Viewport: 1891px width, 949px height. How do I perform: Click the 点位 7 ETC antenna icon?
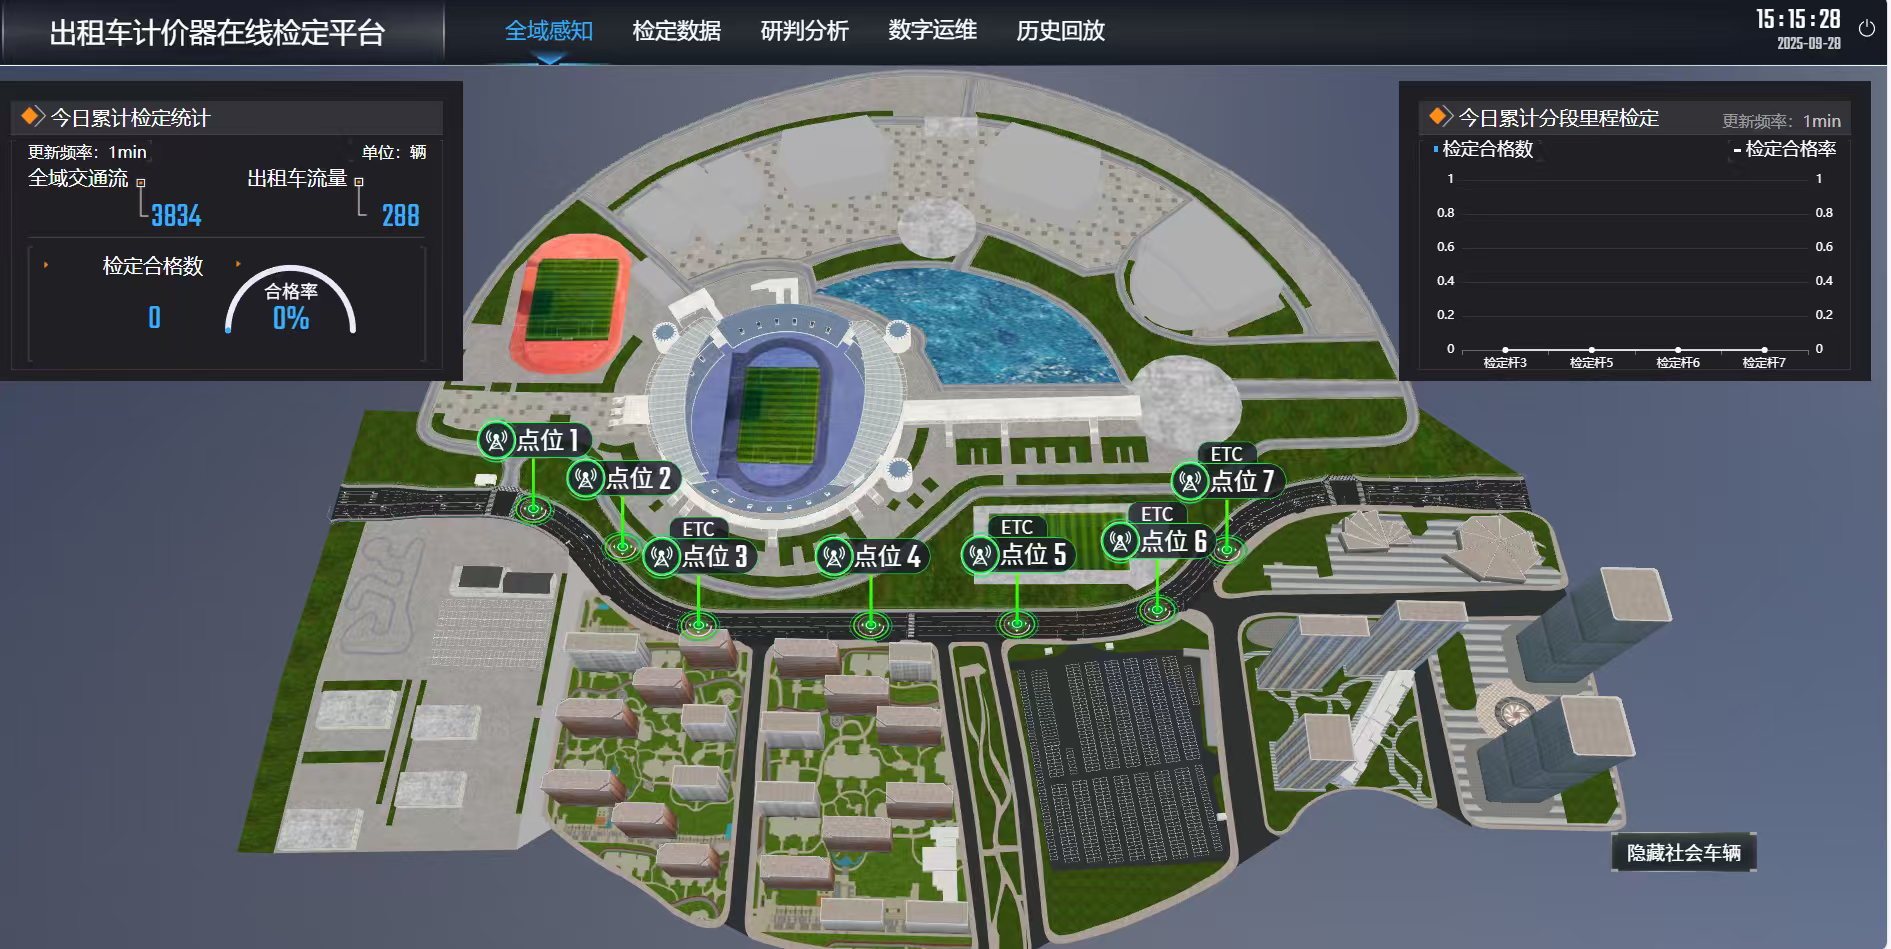pyautogui.click(x=1190, y=481)
